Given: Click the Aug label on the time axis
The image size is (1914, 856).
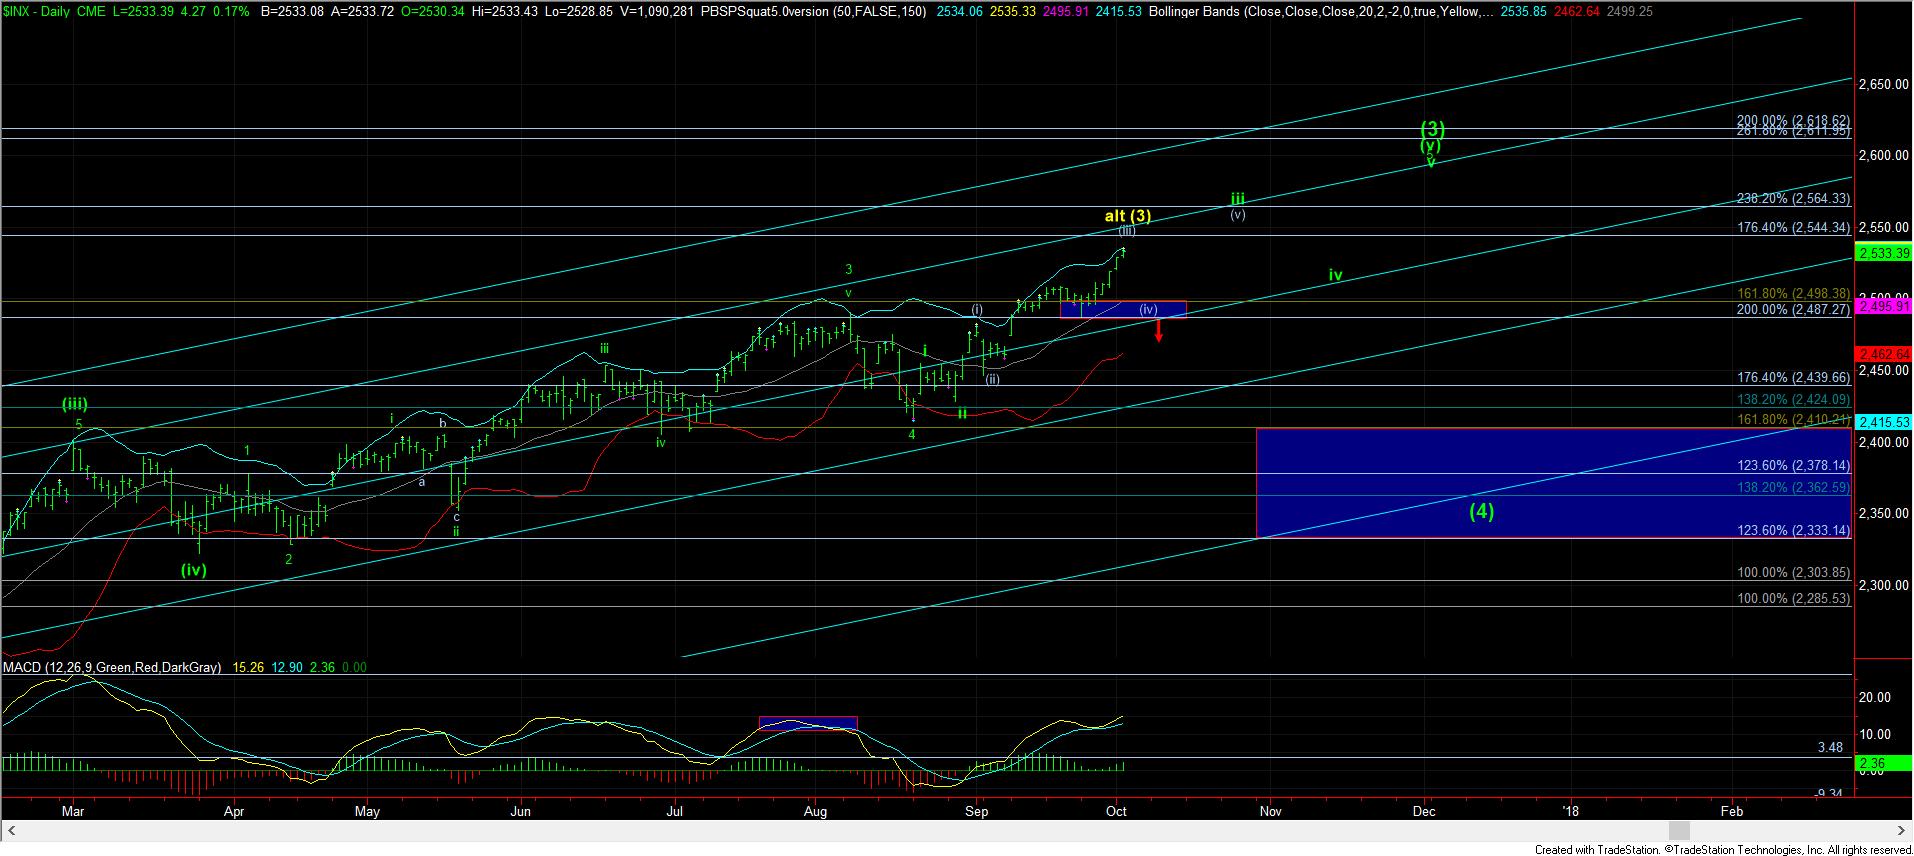Looking at the screenshot, I should click(x=816, y=812).
